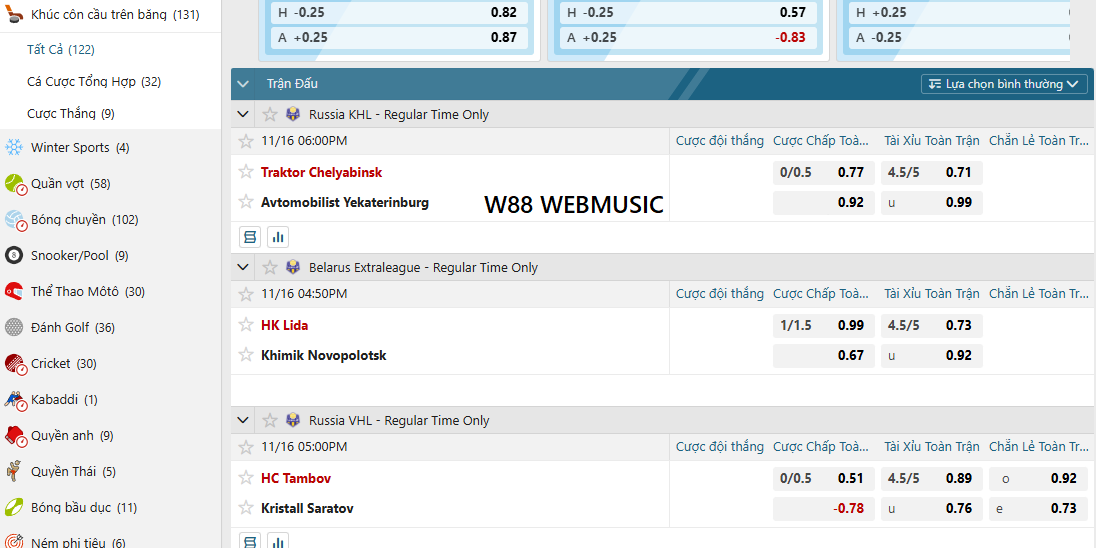Open the Winter Sports snowflake icon
This screenshot has width=1096, height=548.
coord(14,148)
